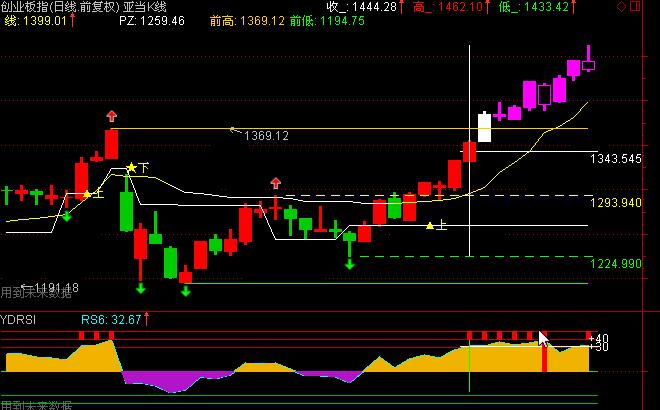Select the white candlestick on the chart

point(484,128)
